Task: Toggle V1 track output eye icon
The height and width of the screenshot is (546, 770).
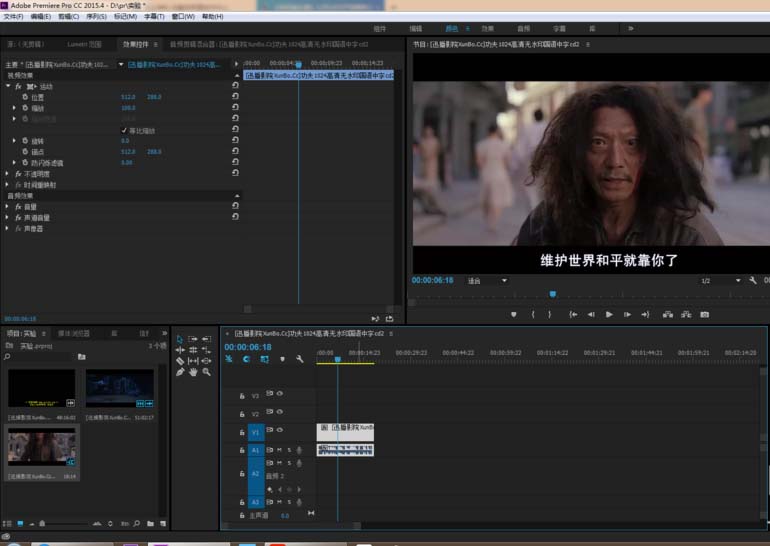Action: point(279,432)
